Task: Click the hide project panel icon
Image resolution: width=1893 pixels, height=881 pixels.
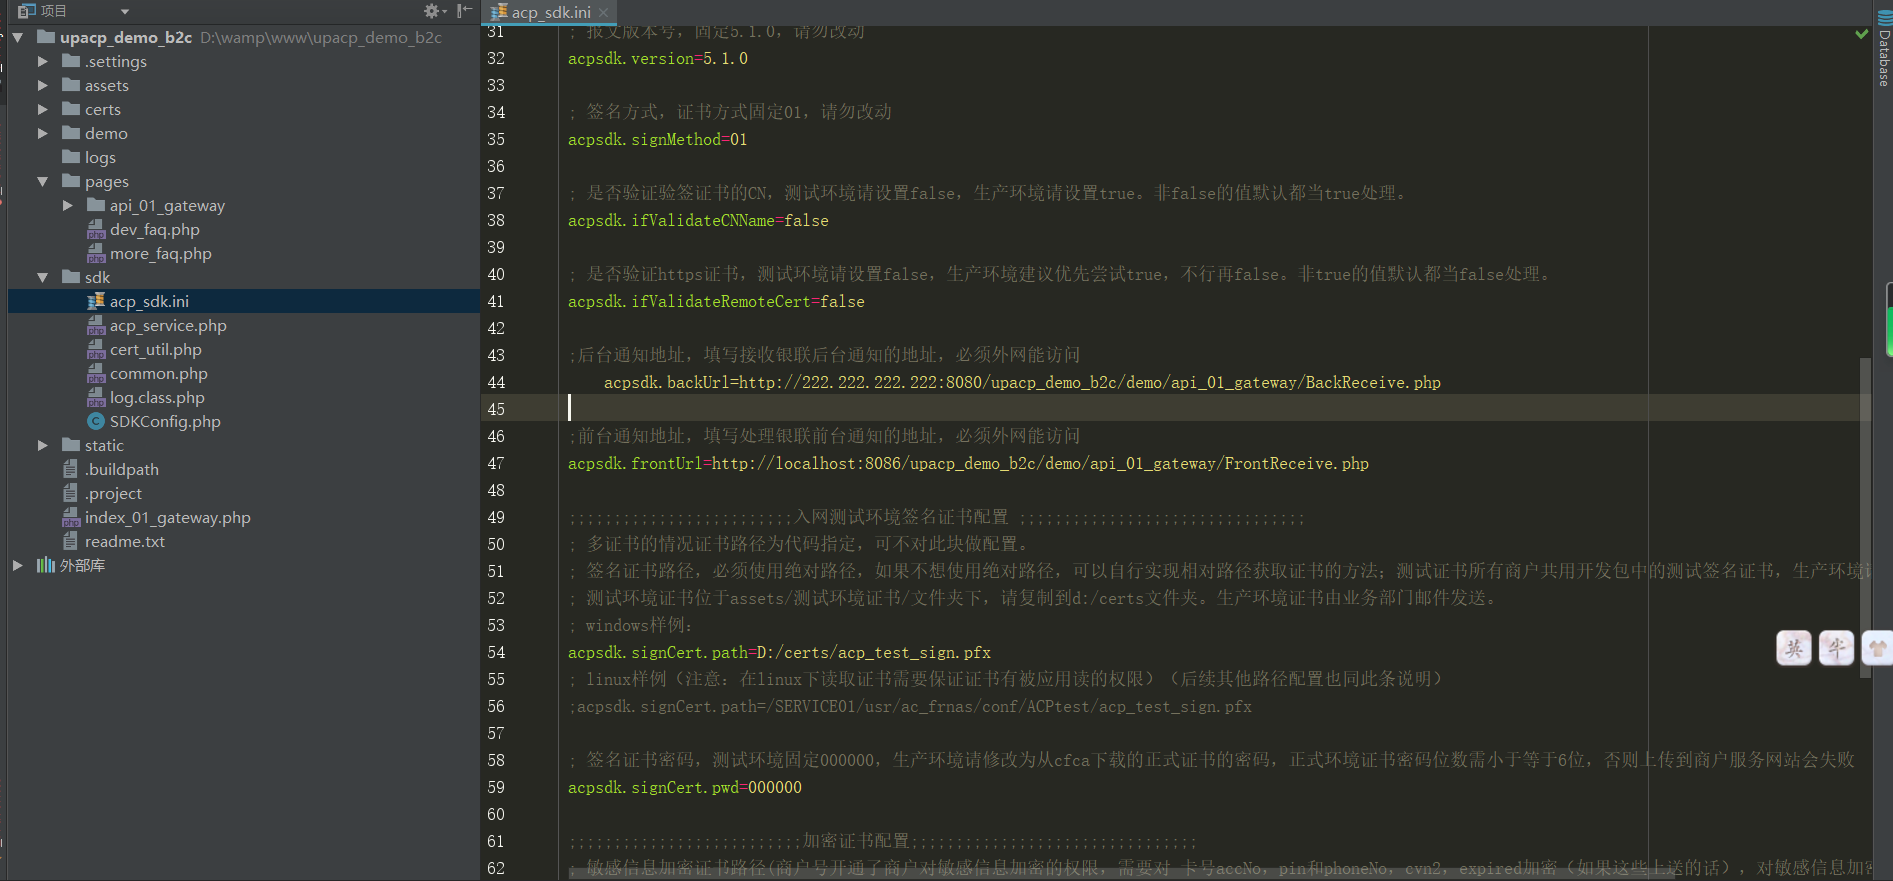Action: pyautogui.click(x=464, y=11)
